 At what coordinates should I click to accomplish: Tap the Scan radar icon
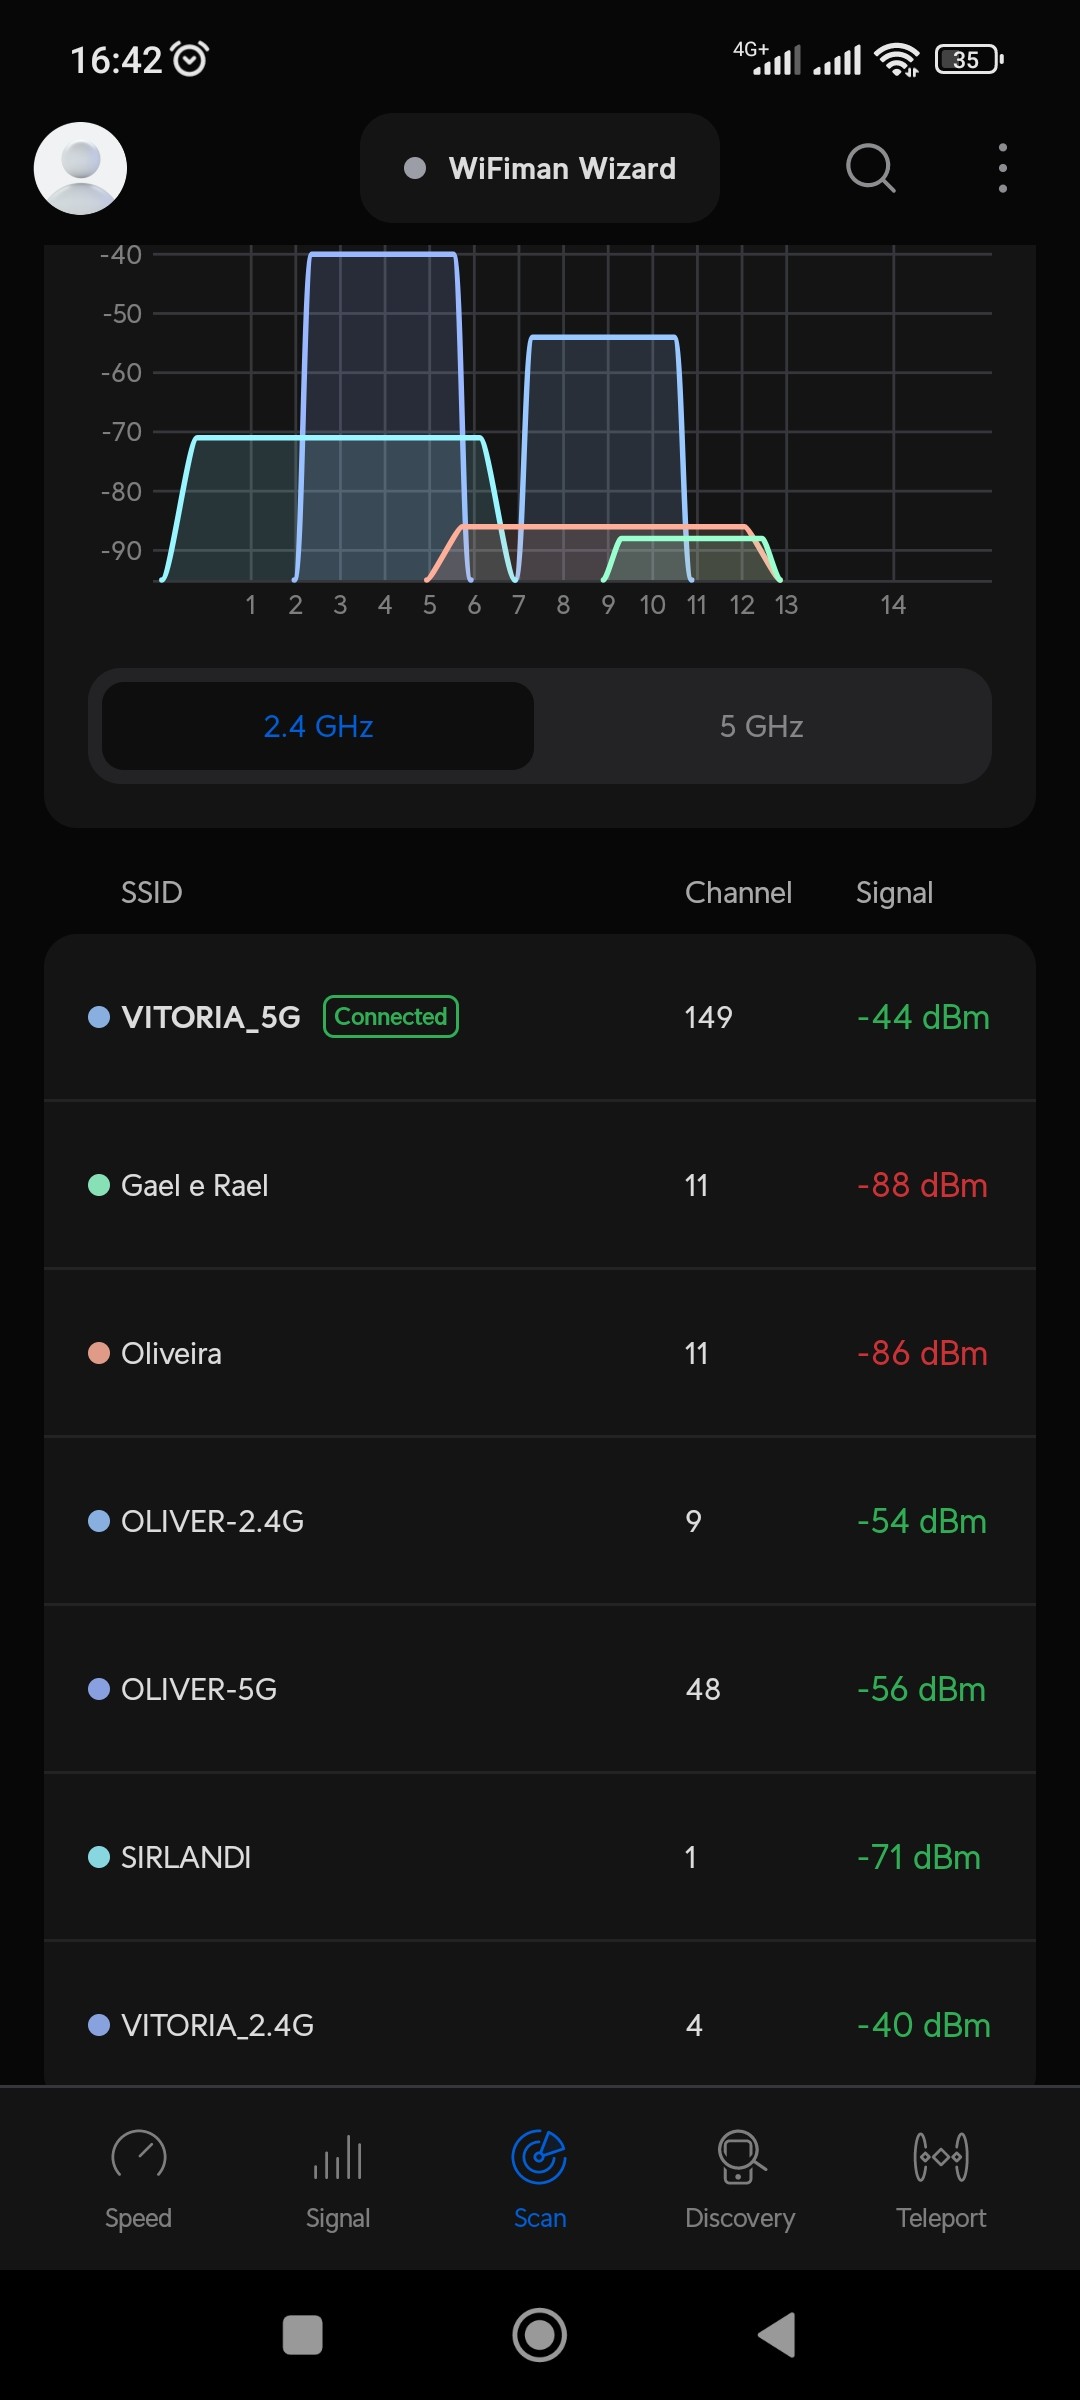(x=539, y=2157)
